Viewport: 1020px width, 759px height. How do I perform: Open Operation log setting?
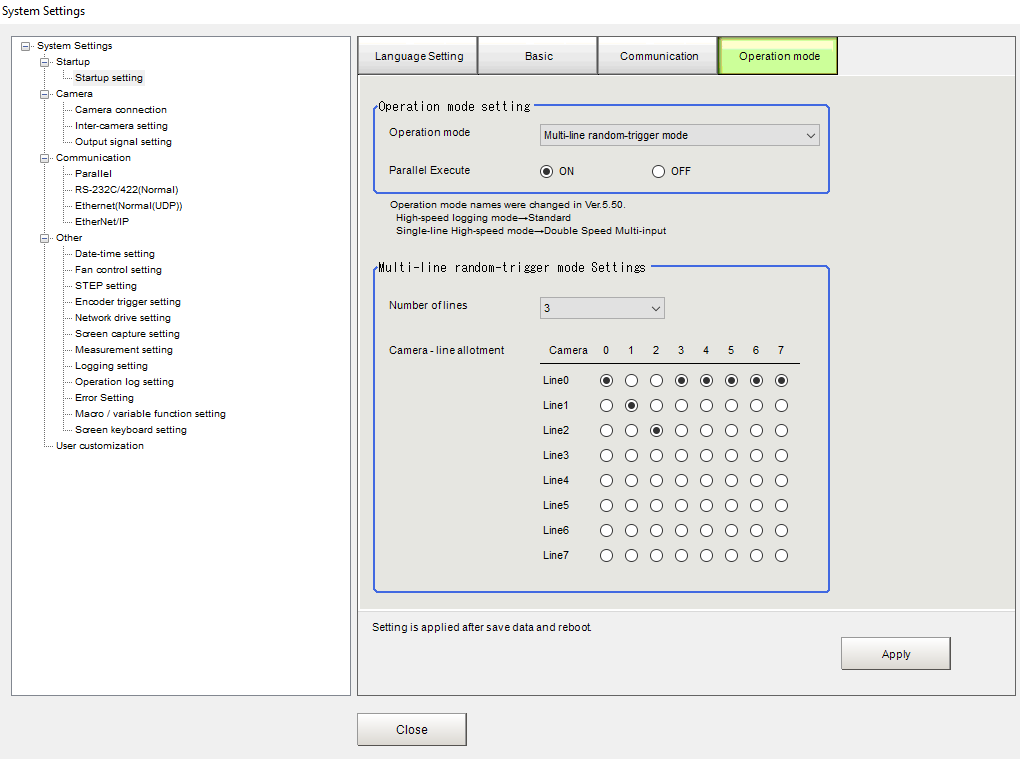[x=124, y=382]
